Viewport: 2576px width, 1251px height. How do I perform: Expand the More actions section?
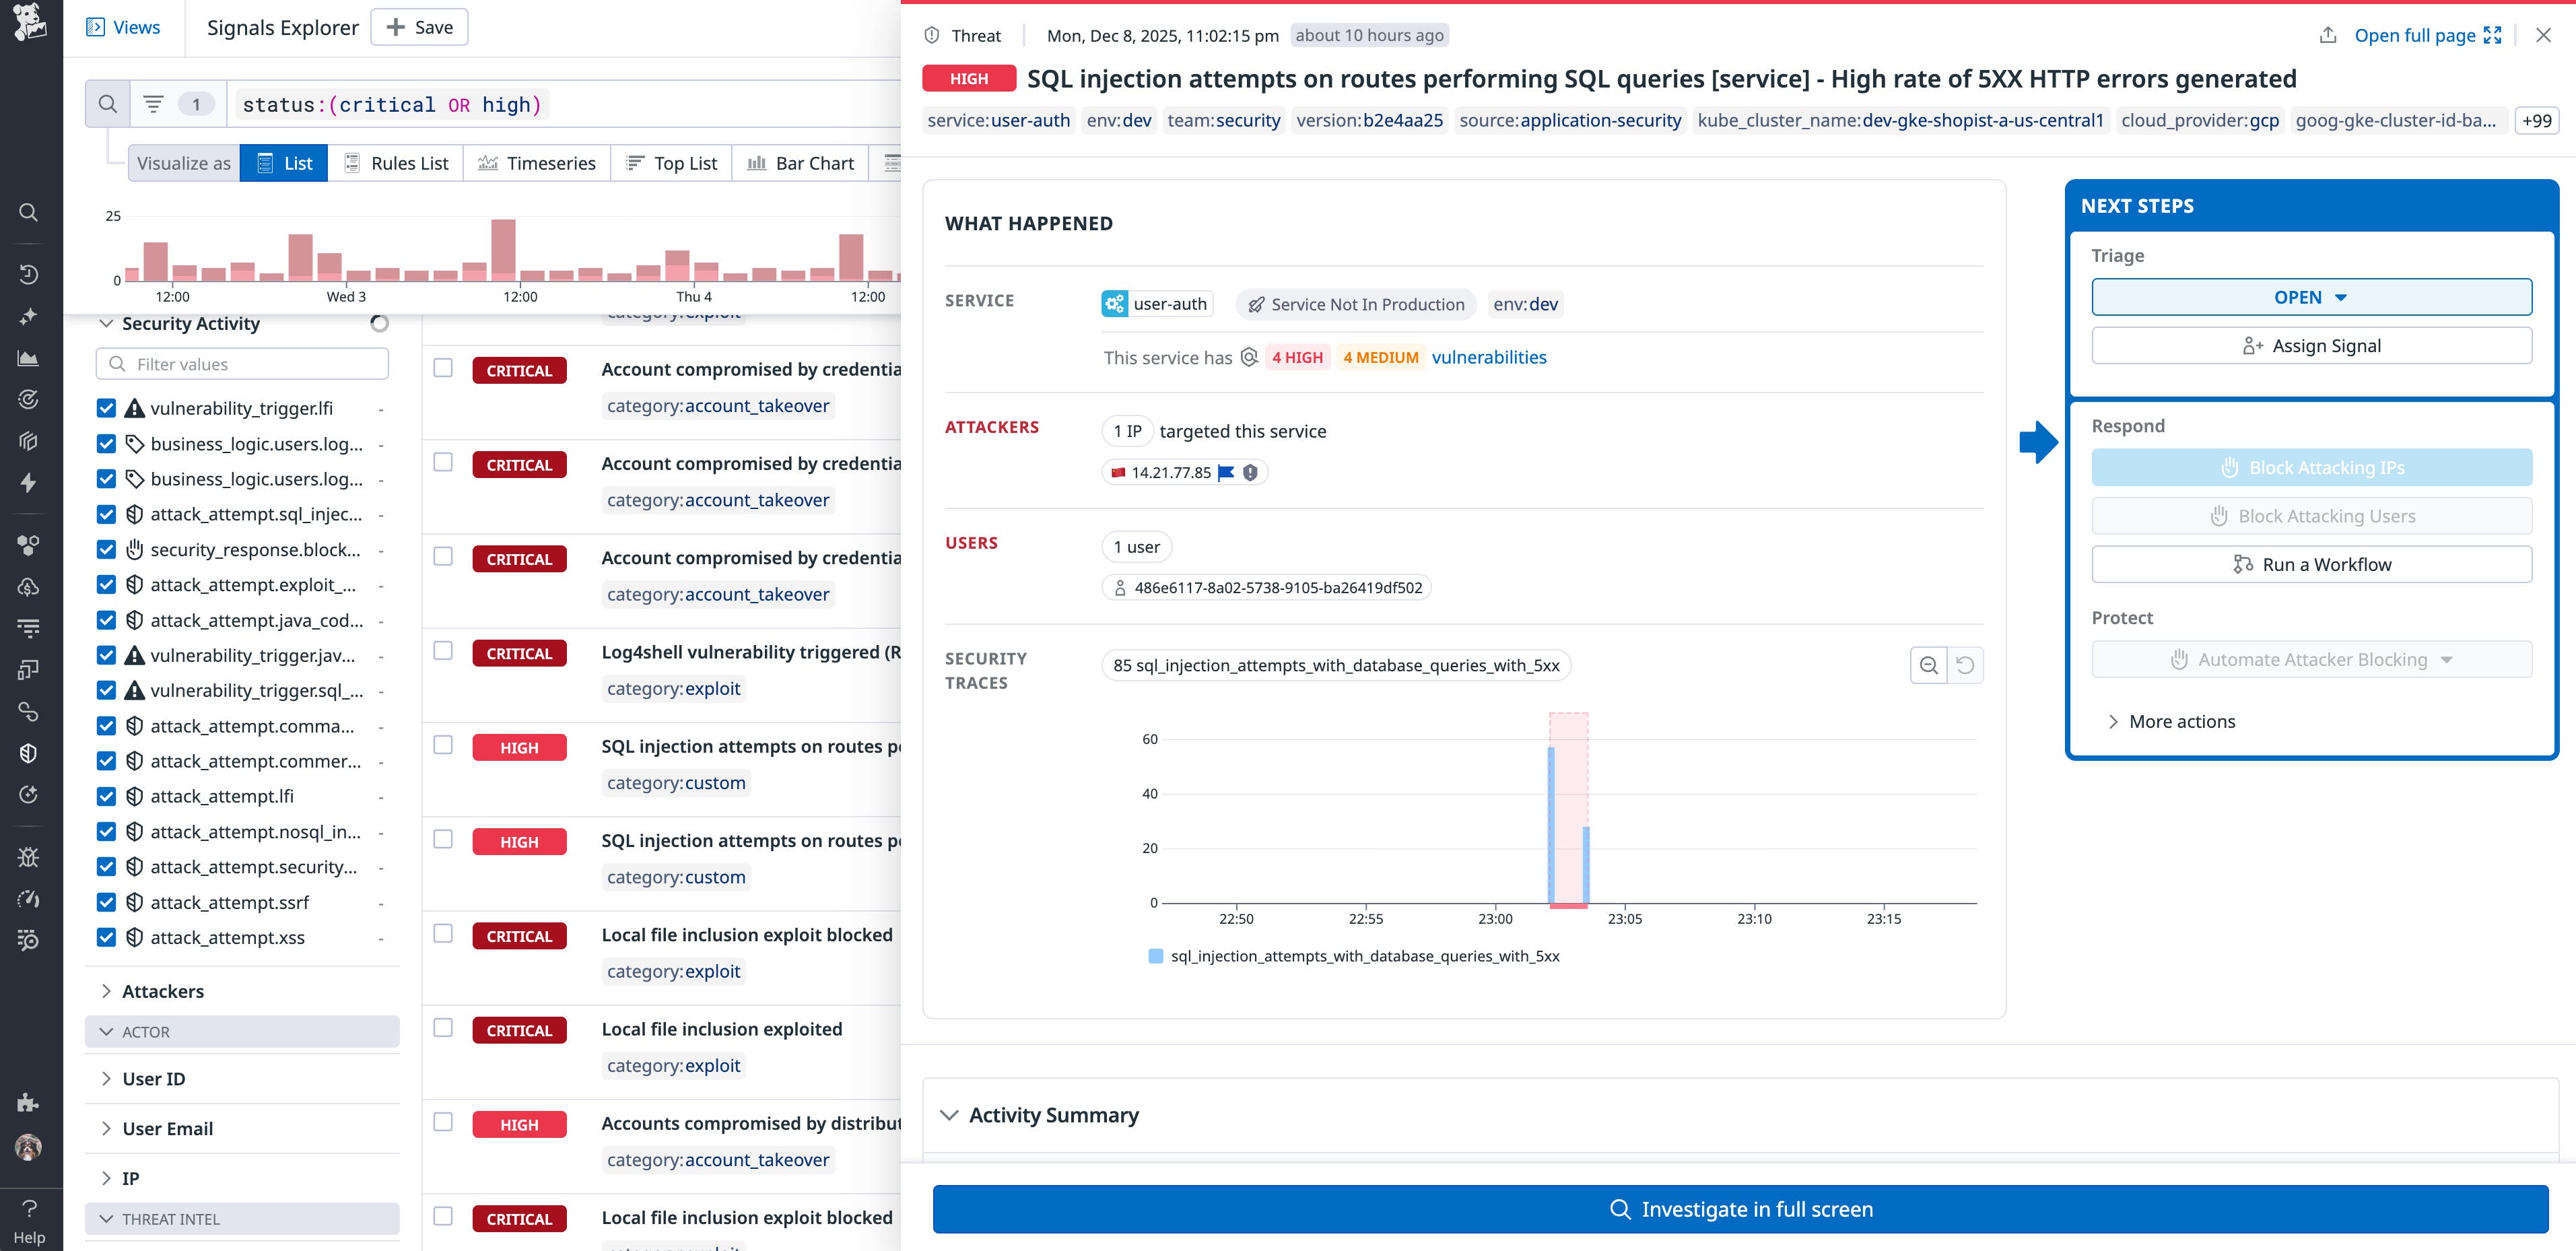[x=2170, y=721]
